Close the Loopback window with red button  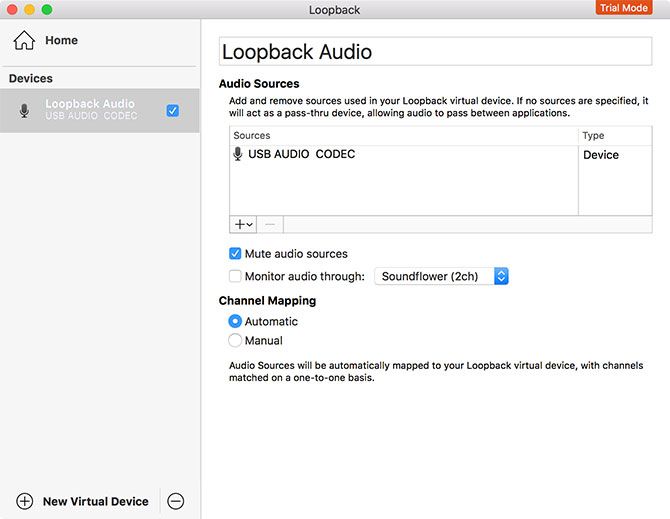pyautogui.click(x=12, y=9)
